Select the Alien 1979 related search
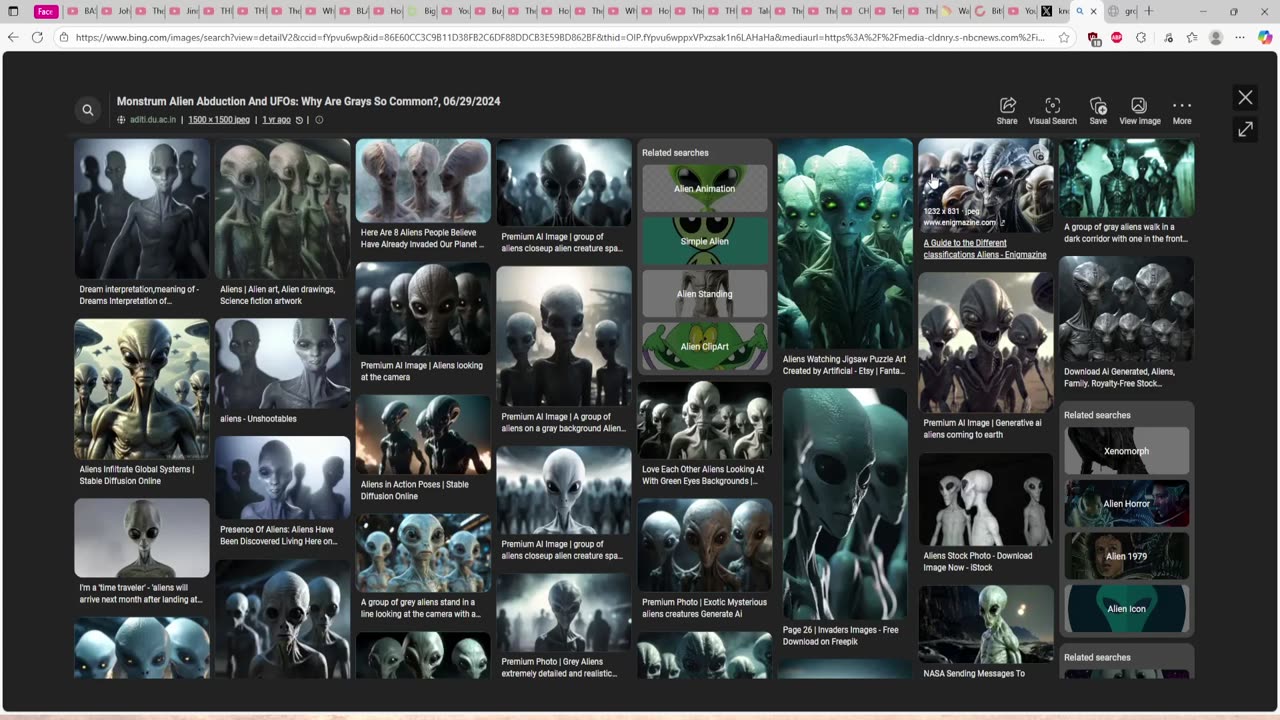 coord(1126,556)
